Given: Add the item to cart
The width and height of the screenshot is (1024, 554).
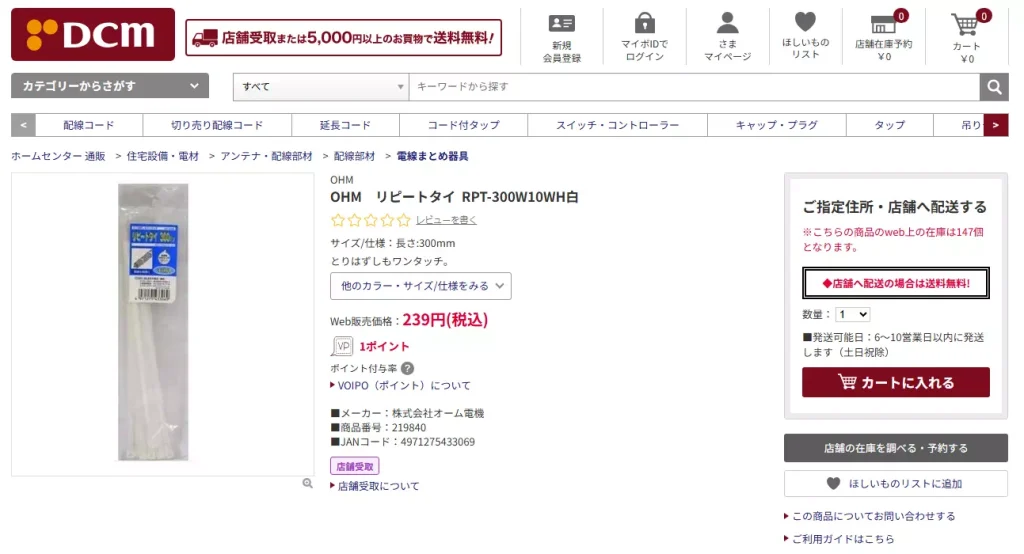Looking at the screenshot, I should pyautogui.click(x=895, y=382).
